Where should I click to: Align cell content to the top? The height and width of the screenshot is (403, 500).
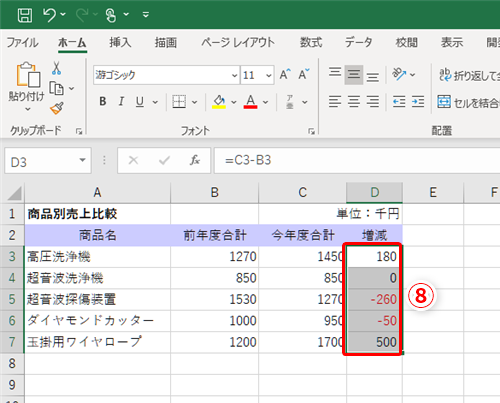pos(335,72)
